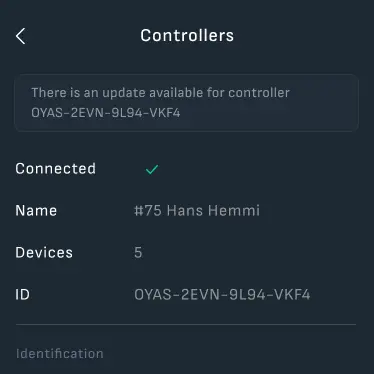Click the 'OYAS' start of the ID row value
The image size is (374, 374).
point(153,295)
